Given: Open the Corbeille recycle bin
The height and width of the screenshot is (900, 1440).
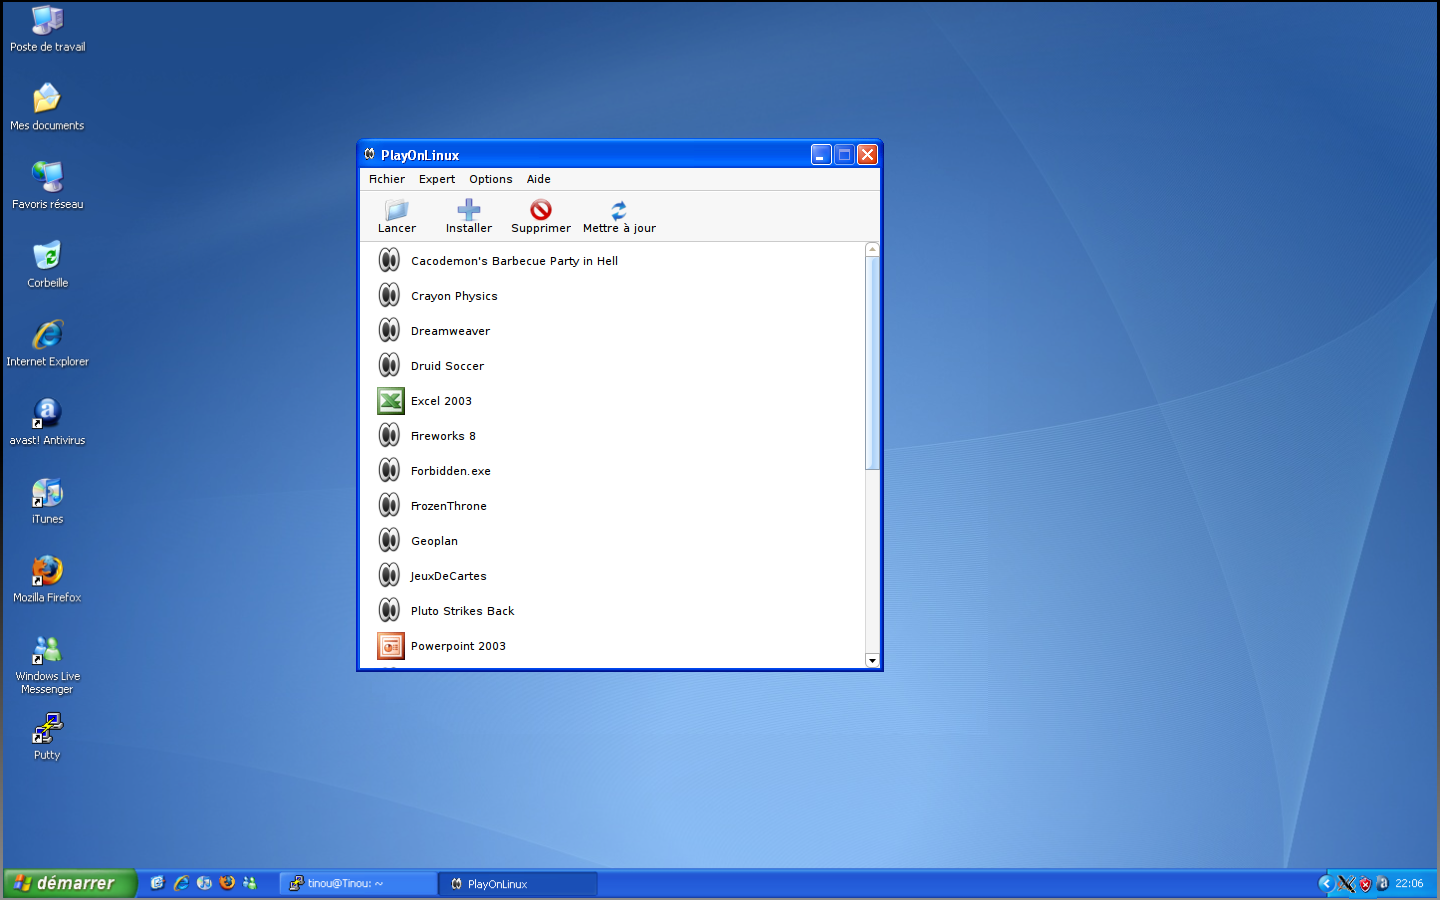Looking at the screenshot, I should [47, 257].
